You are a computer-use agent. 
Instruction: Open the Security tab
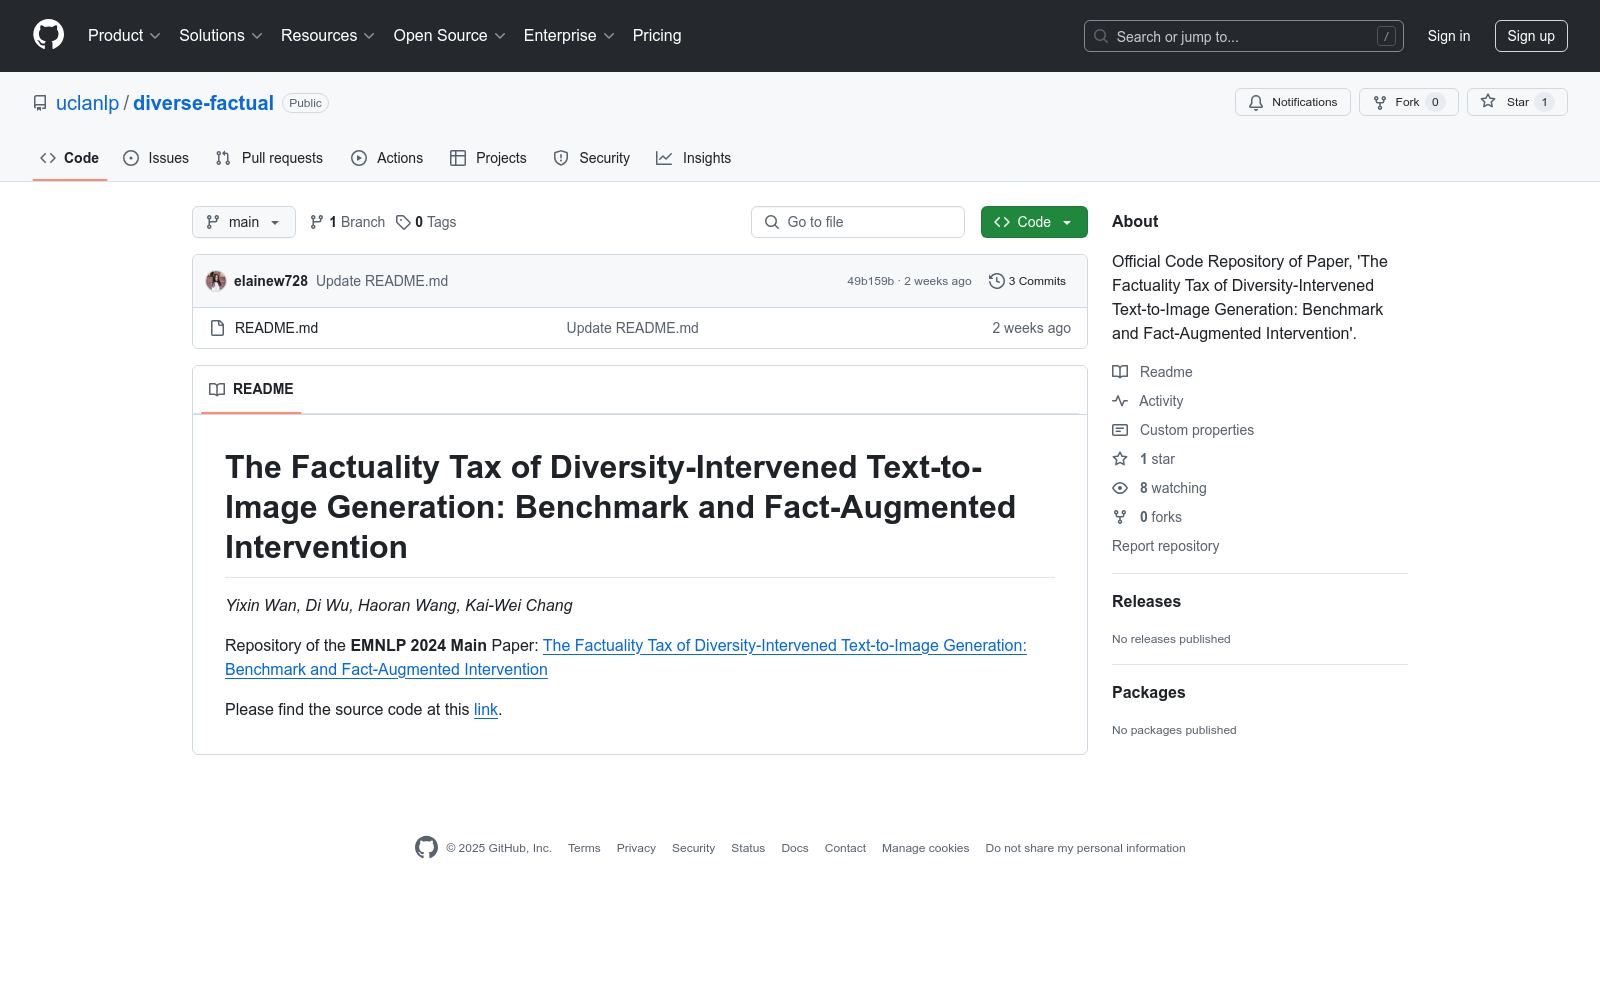tap(592, 158)
